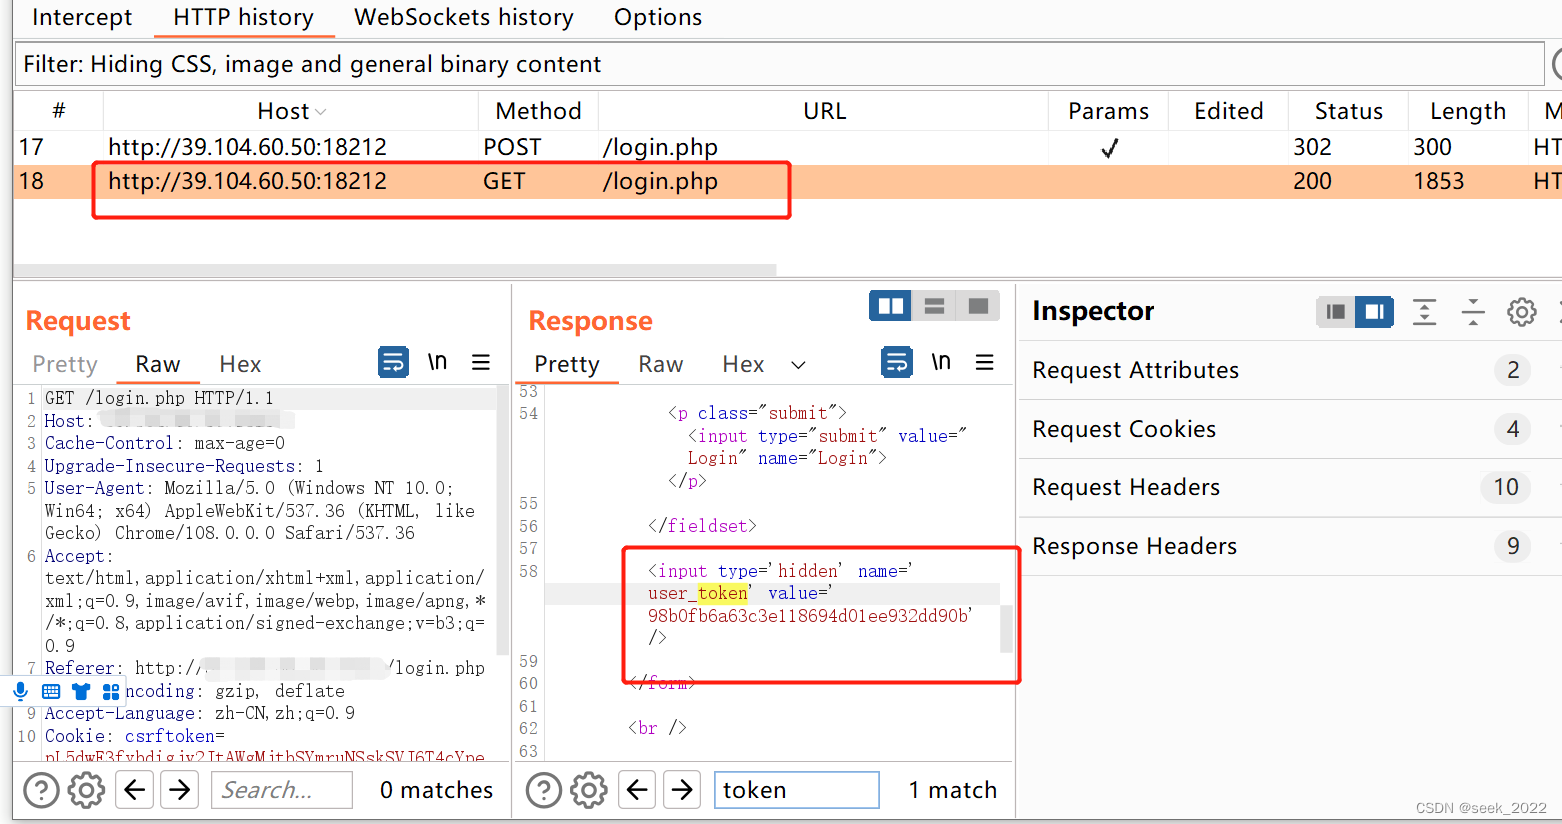Switch to the Intercept tab

[x=82, y=17]
